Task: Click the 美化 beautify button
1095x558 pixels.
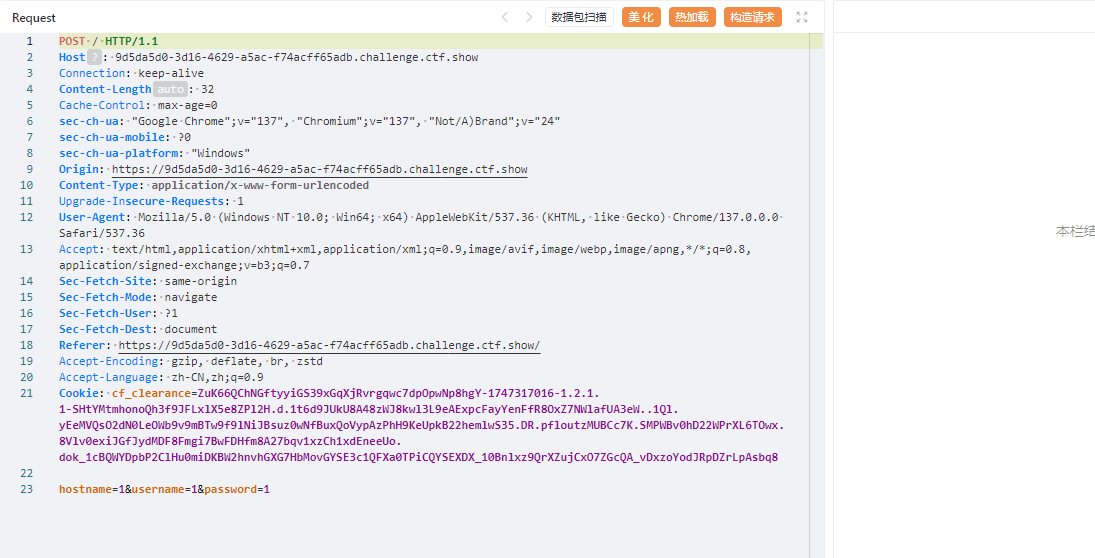Action: (641, 17)
